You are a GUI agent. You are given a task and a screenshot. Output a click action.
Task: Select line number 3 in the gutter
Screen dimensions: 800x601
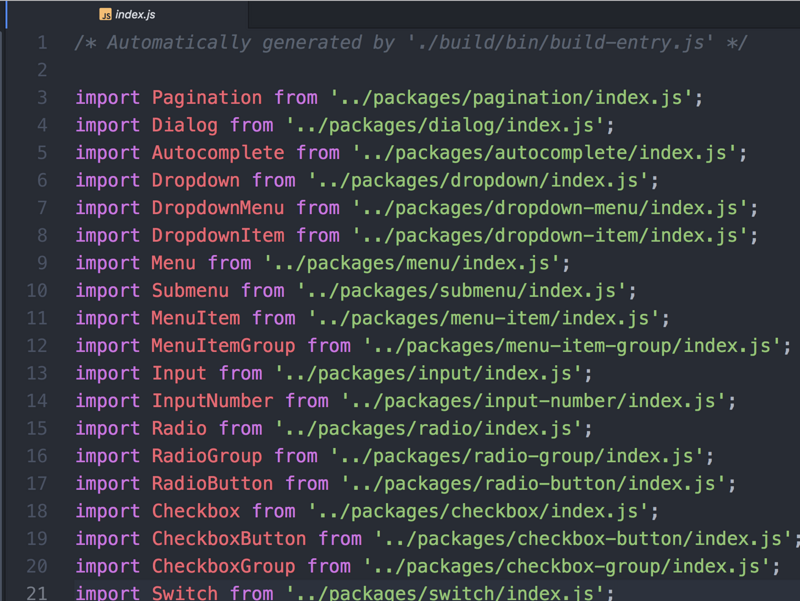(x=41, y=98)
